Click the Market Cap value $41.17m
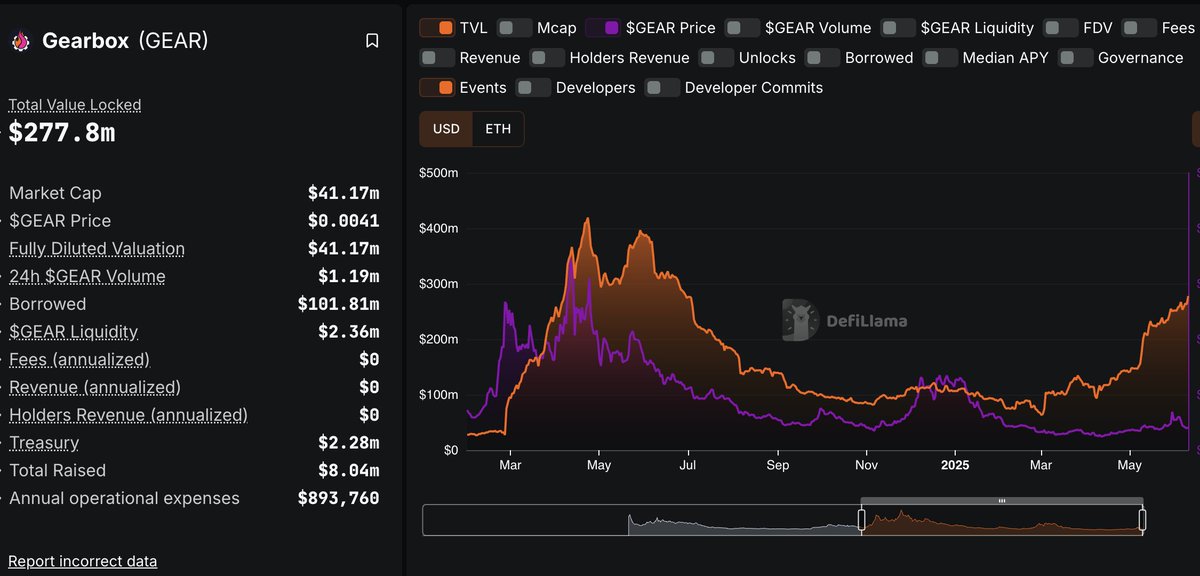Viewport: 1200px width, 576px height. pyautogui.click(x=343, y=193)
